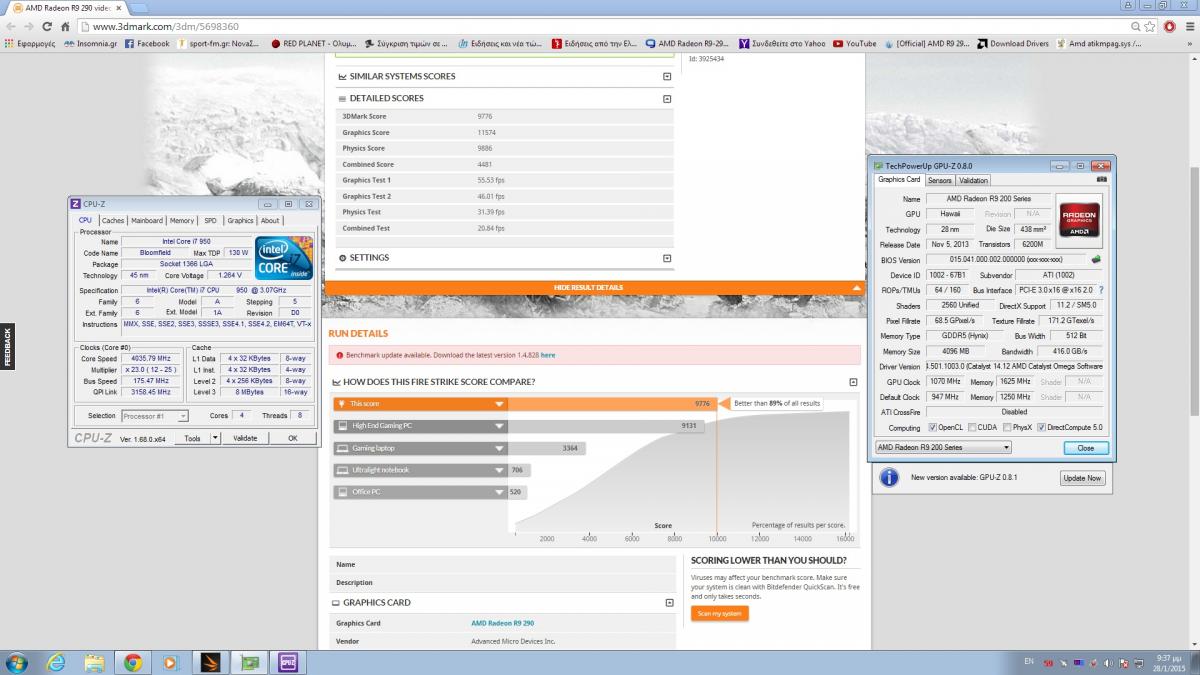
Task: Expand the High End Gaming PC dropdown
Action: click(499, 426)
